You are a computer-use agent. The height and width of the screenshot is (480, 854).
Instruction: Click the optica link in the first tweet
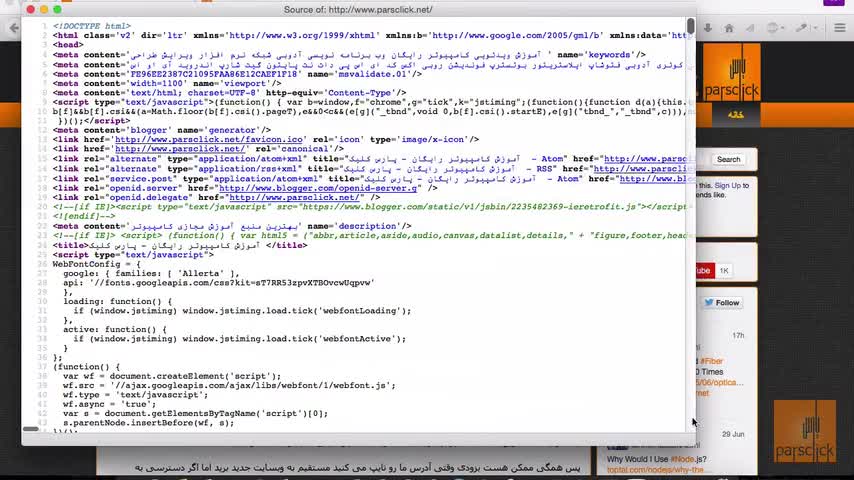[x=720, y=382]
